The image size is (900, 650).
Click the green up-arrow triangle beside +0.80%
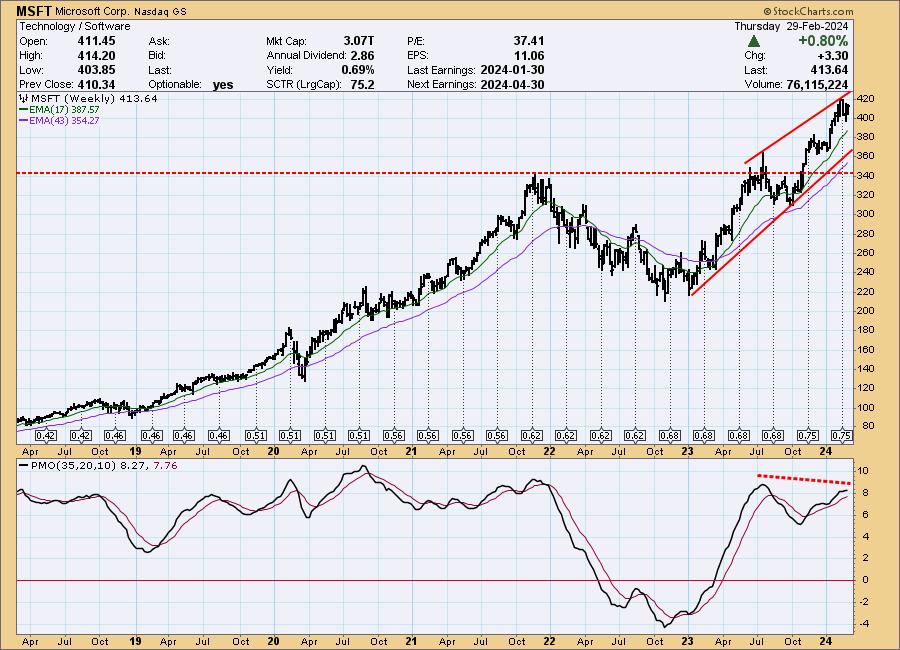tap(753, 41)
